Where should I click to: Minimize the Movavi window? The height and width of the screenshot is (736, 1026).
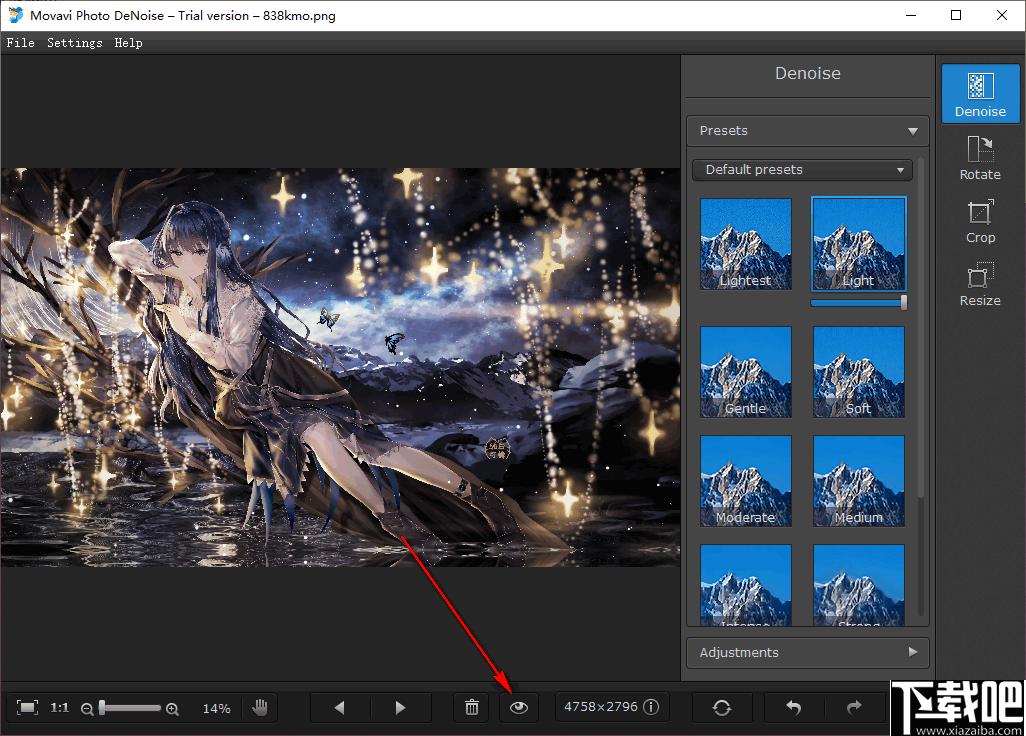coord(911,15)
